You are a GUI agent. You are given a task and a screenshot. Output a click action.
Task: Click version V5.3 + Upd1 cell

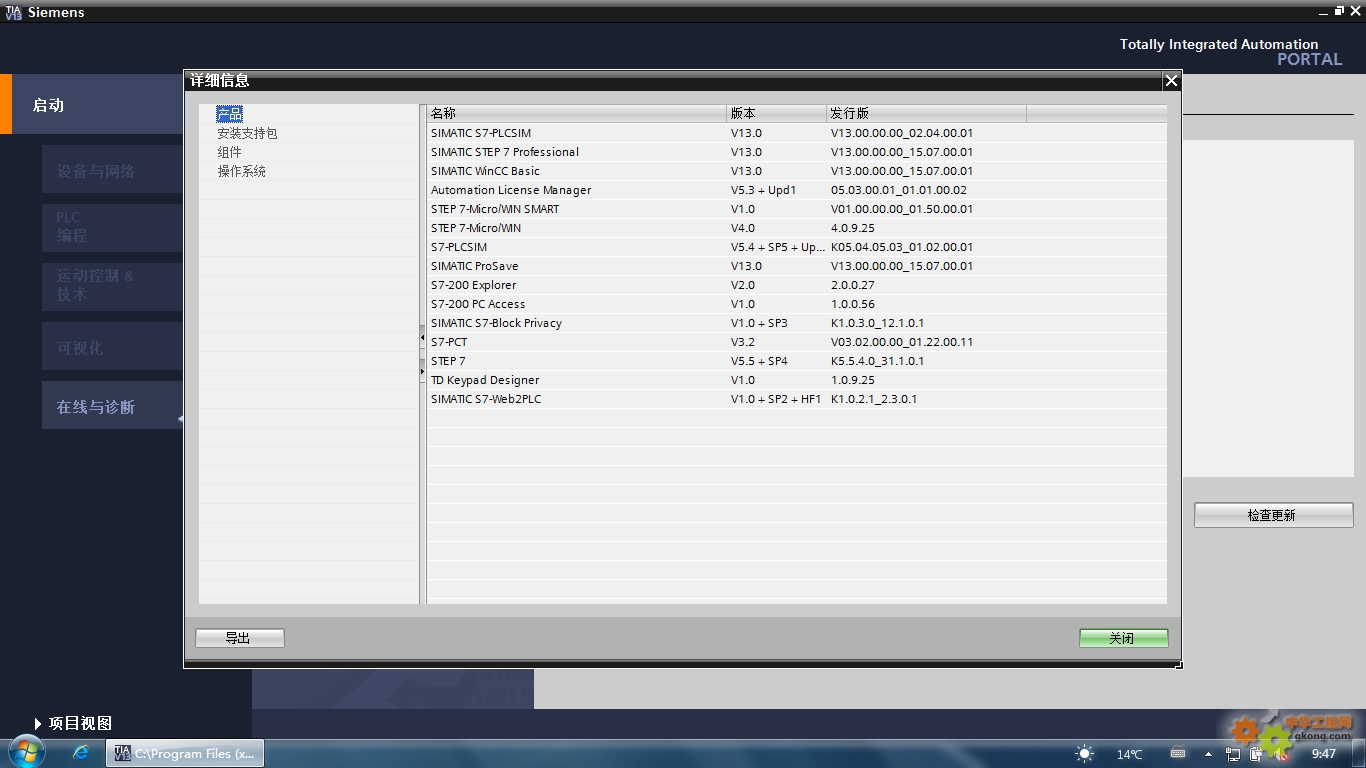764,190
